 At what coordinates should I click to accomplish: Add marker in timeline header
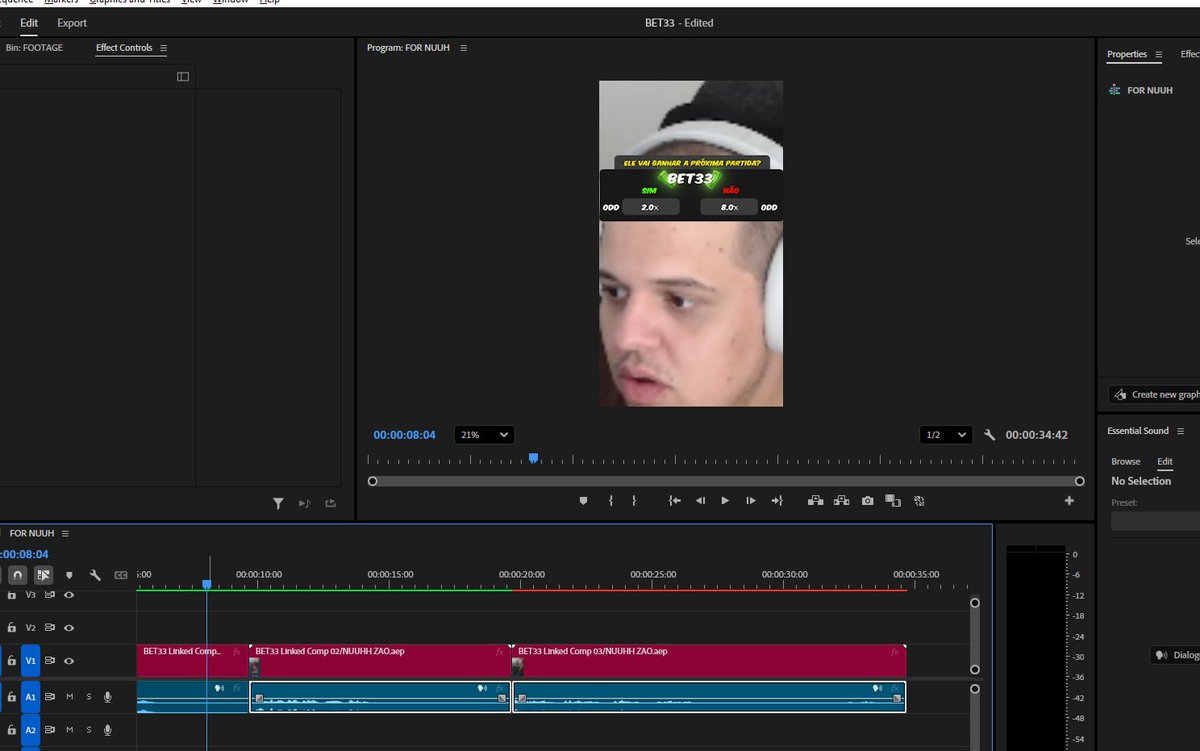[x=69, y=575]
